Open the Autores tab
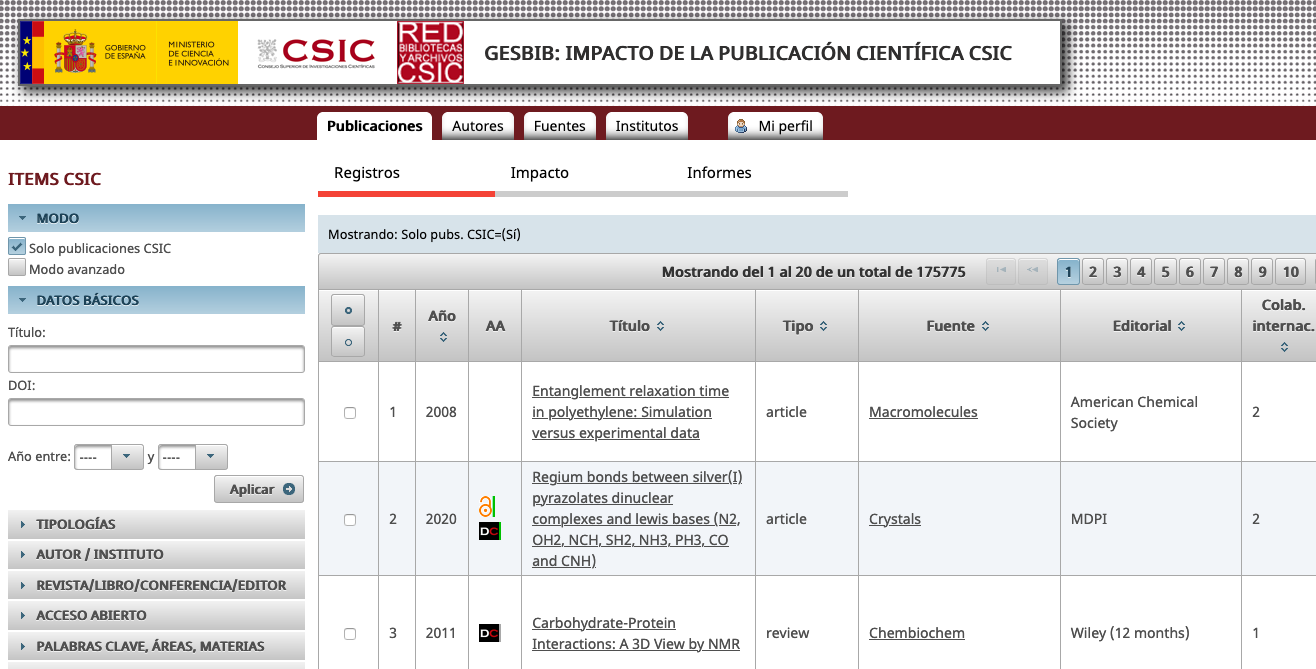The image size is (1316, 669). click(477, 126)
